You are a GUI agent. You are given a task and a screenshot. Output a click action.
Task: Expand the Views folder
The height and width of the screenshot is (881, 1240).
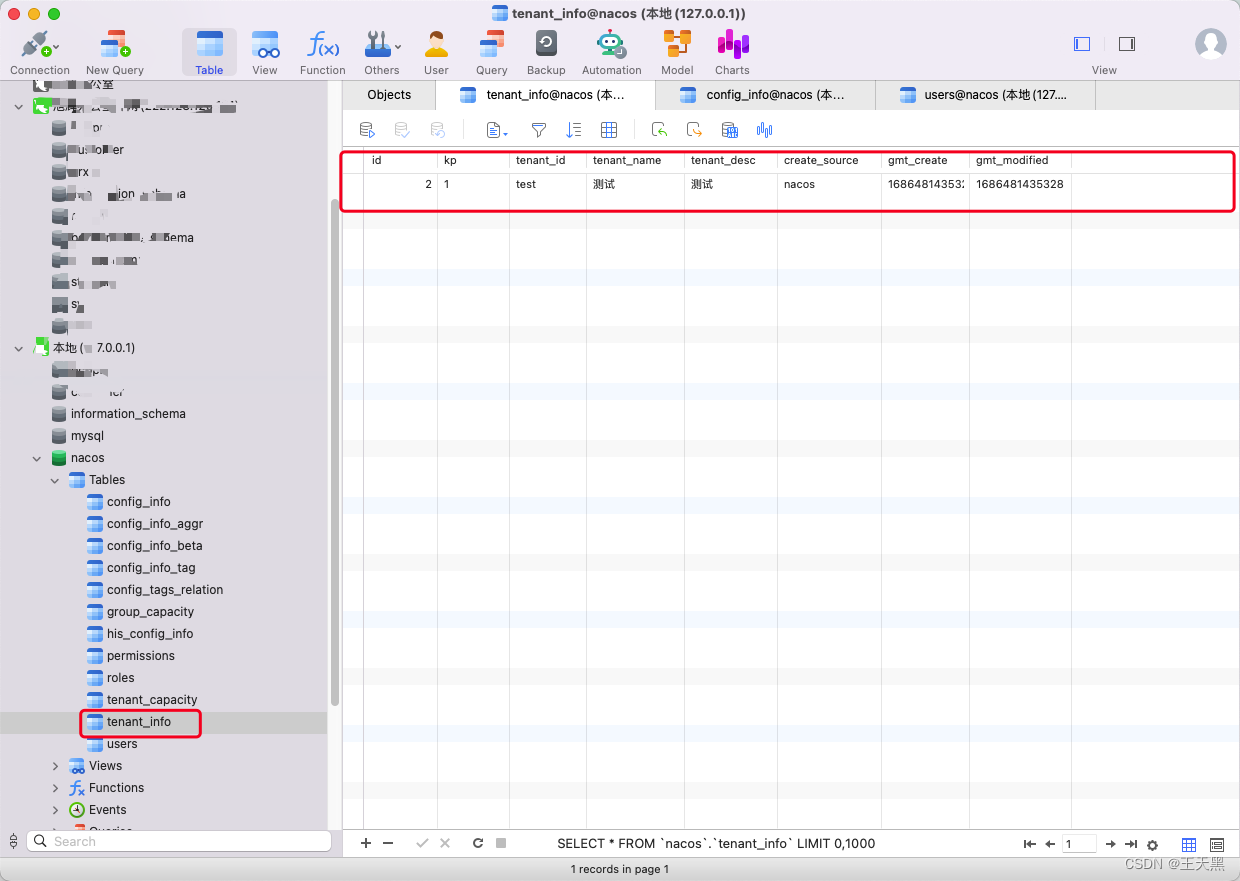point(56,766)
